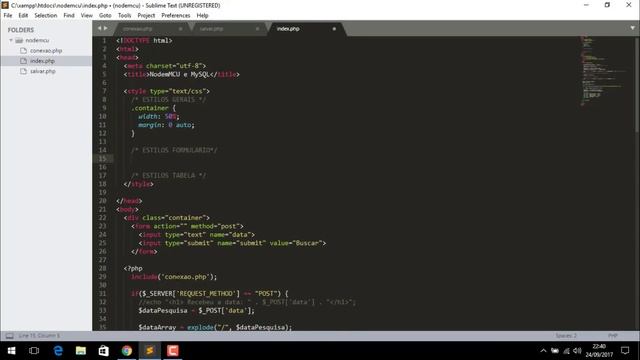Screen dimensions: 640x360
Task: Open the Preferences menu
Action: tap(176, 16)
